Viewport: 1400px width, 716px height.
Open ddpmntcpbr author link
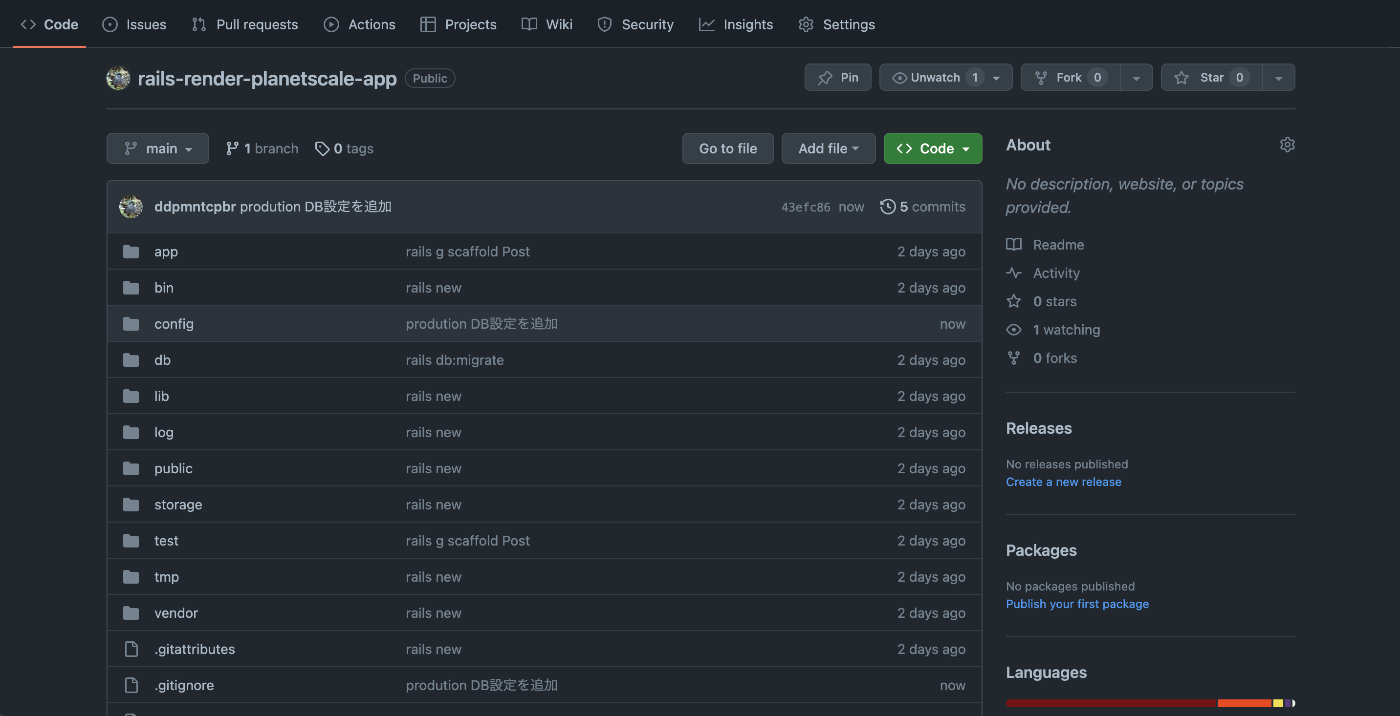(x=195, y=207)
